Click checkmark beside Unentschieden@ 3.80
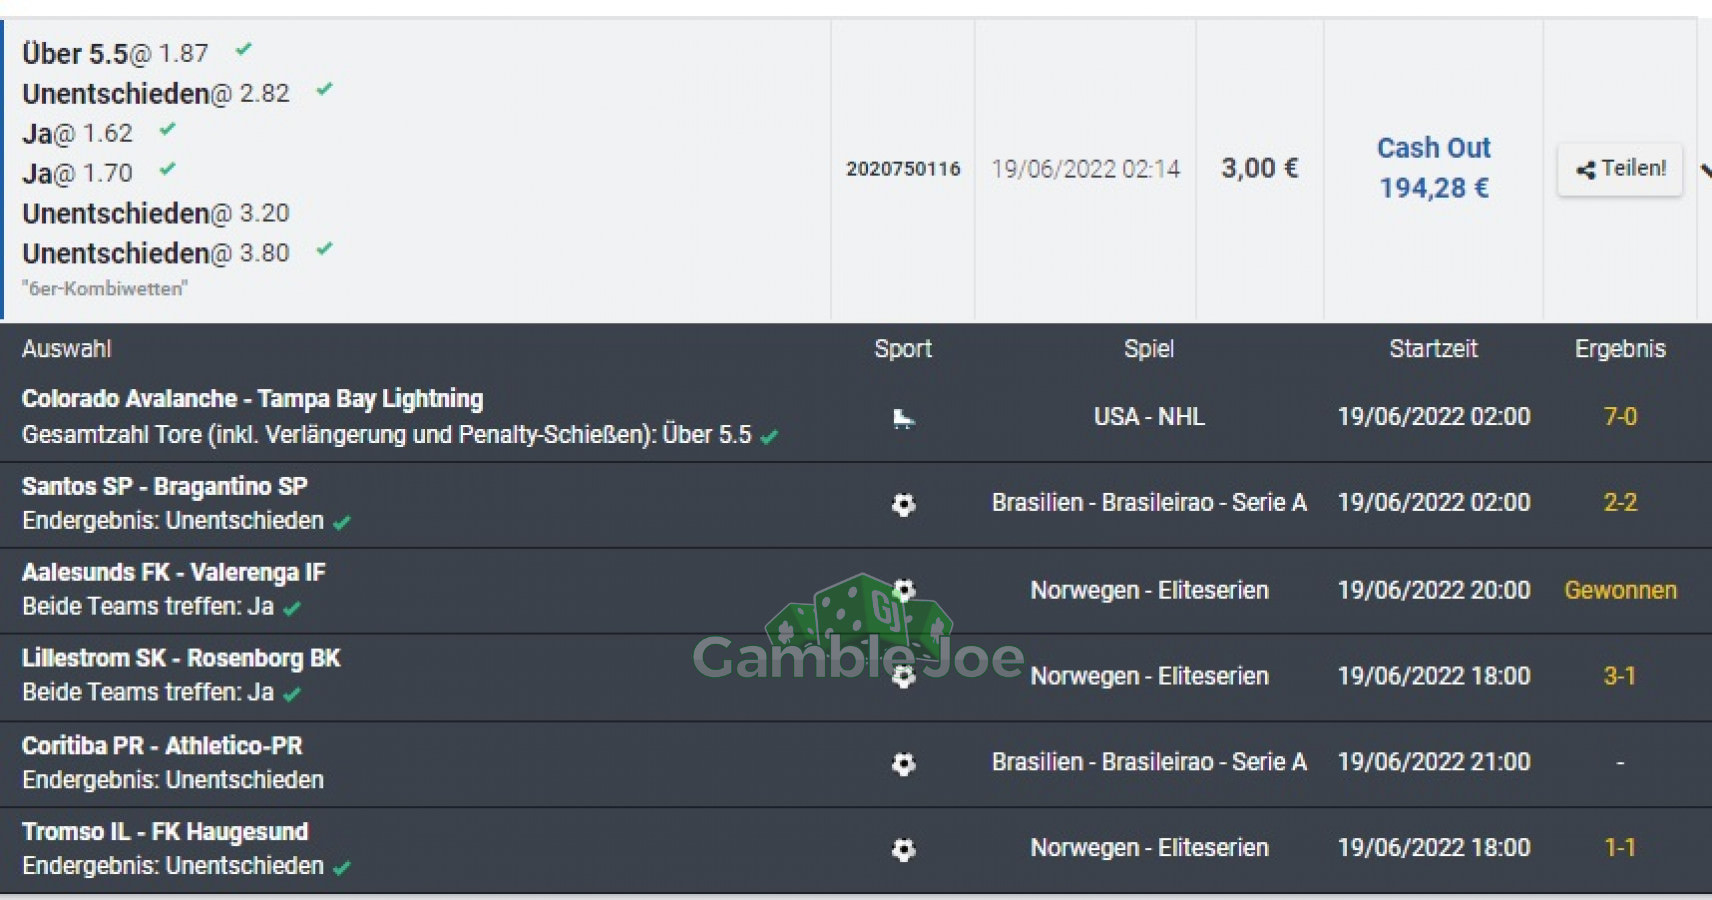 324,249
